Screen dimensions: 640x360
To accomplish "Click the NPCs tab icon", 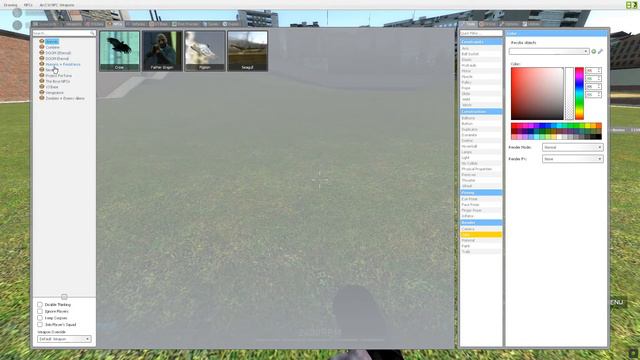I will click(x=109, y=24).
